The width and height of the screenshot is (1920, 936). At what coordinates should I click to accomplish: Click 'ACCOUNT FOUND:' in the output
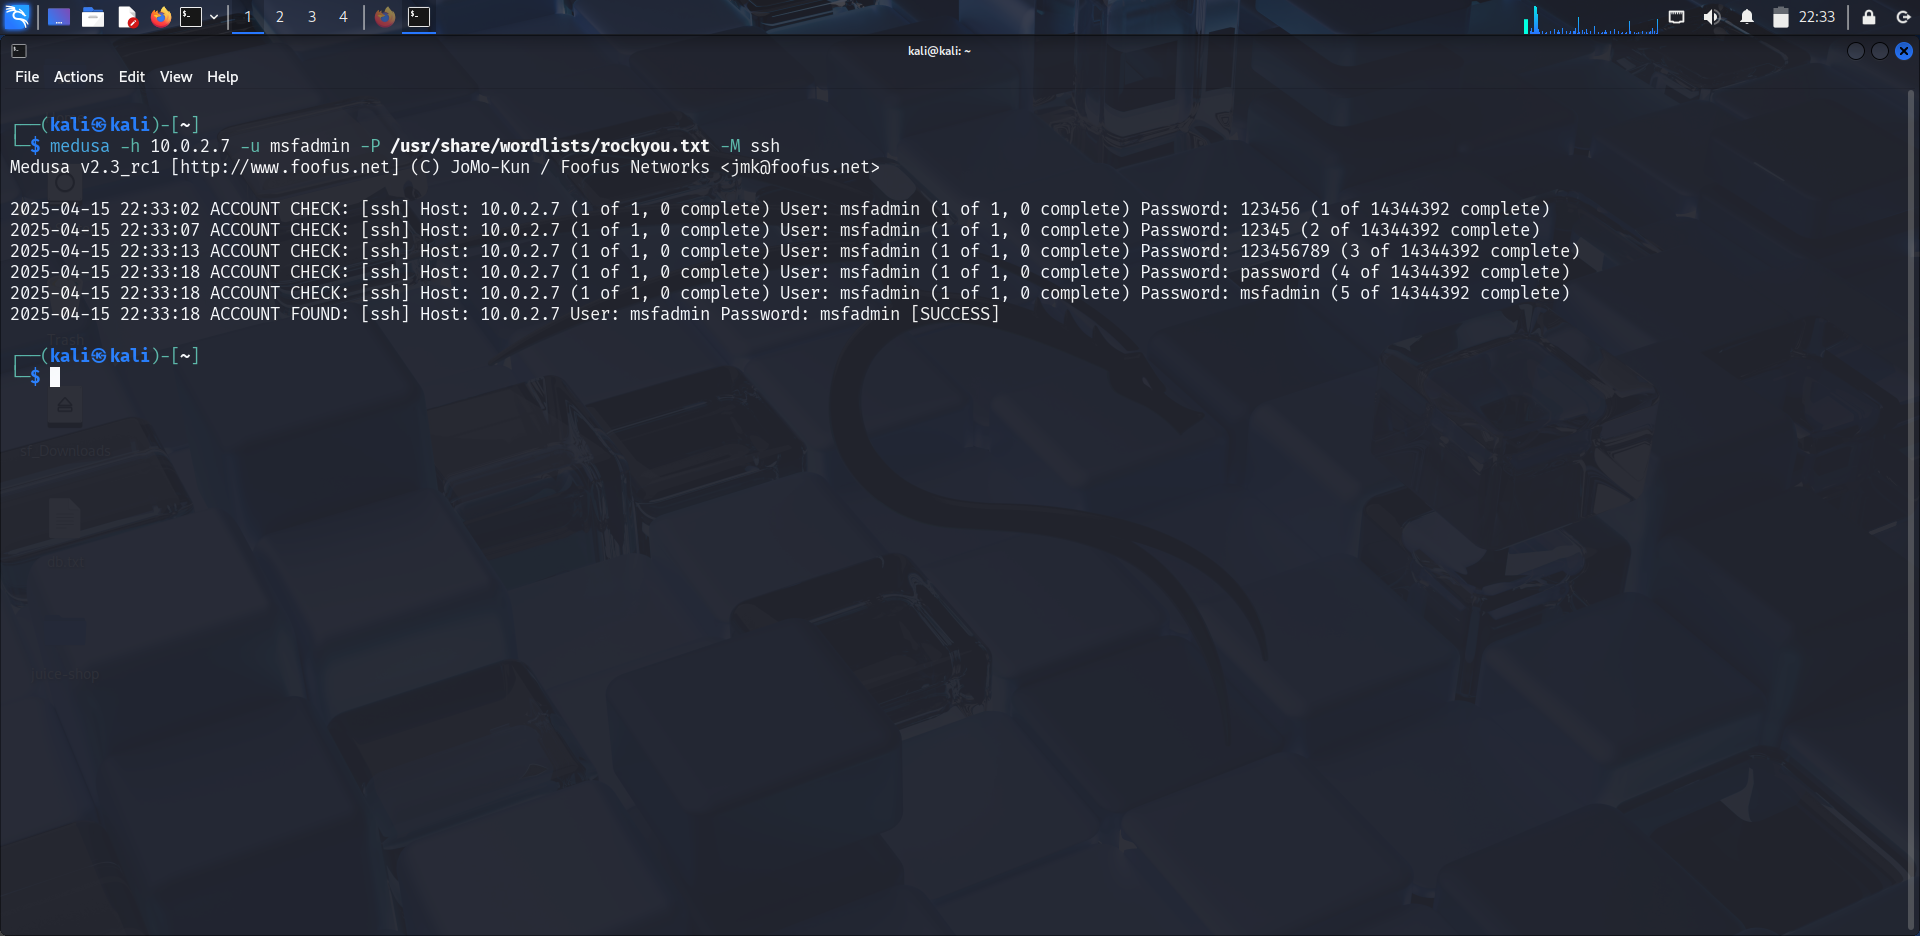tap(280, 314)
